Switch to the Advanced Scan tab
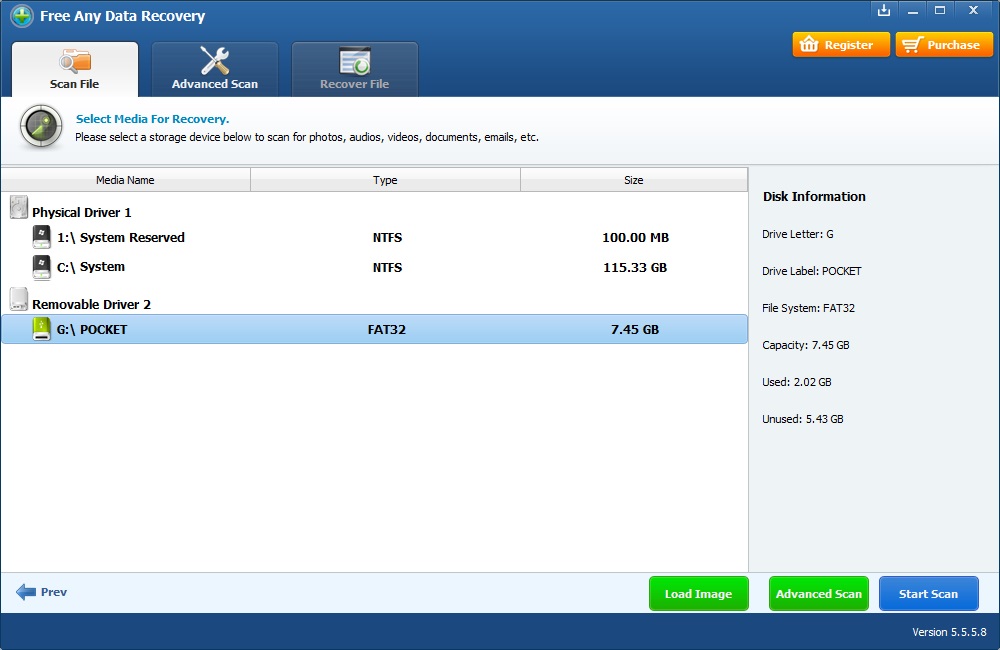The image size is (1000, 650). (x=214, y=68)
